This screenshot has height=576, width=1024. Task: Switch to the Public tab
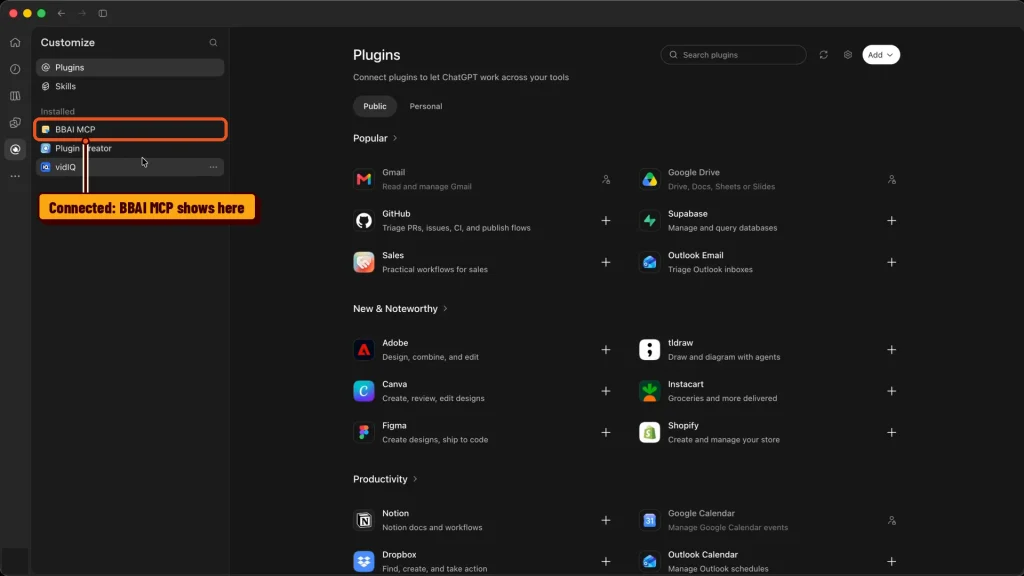click(x=375, y=106)
